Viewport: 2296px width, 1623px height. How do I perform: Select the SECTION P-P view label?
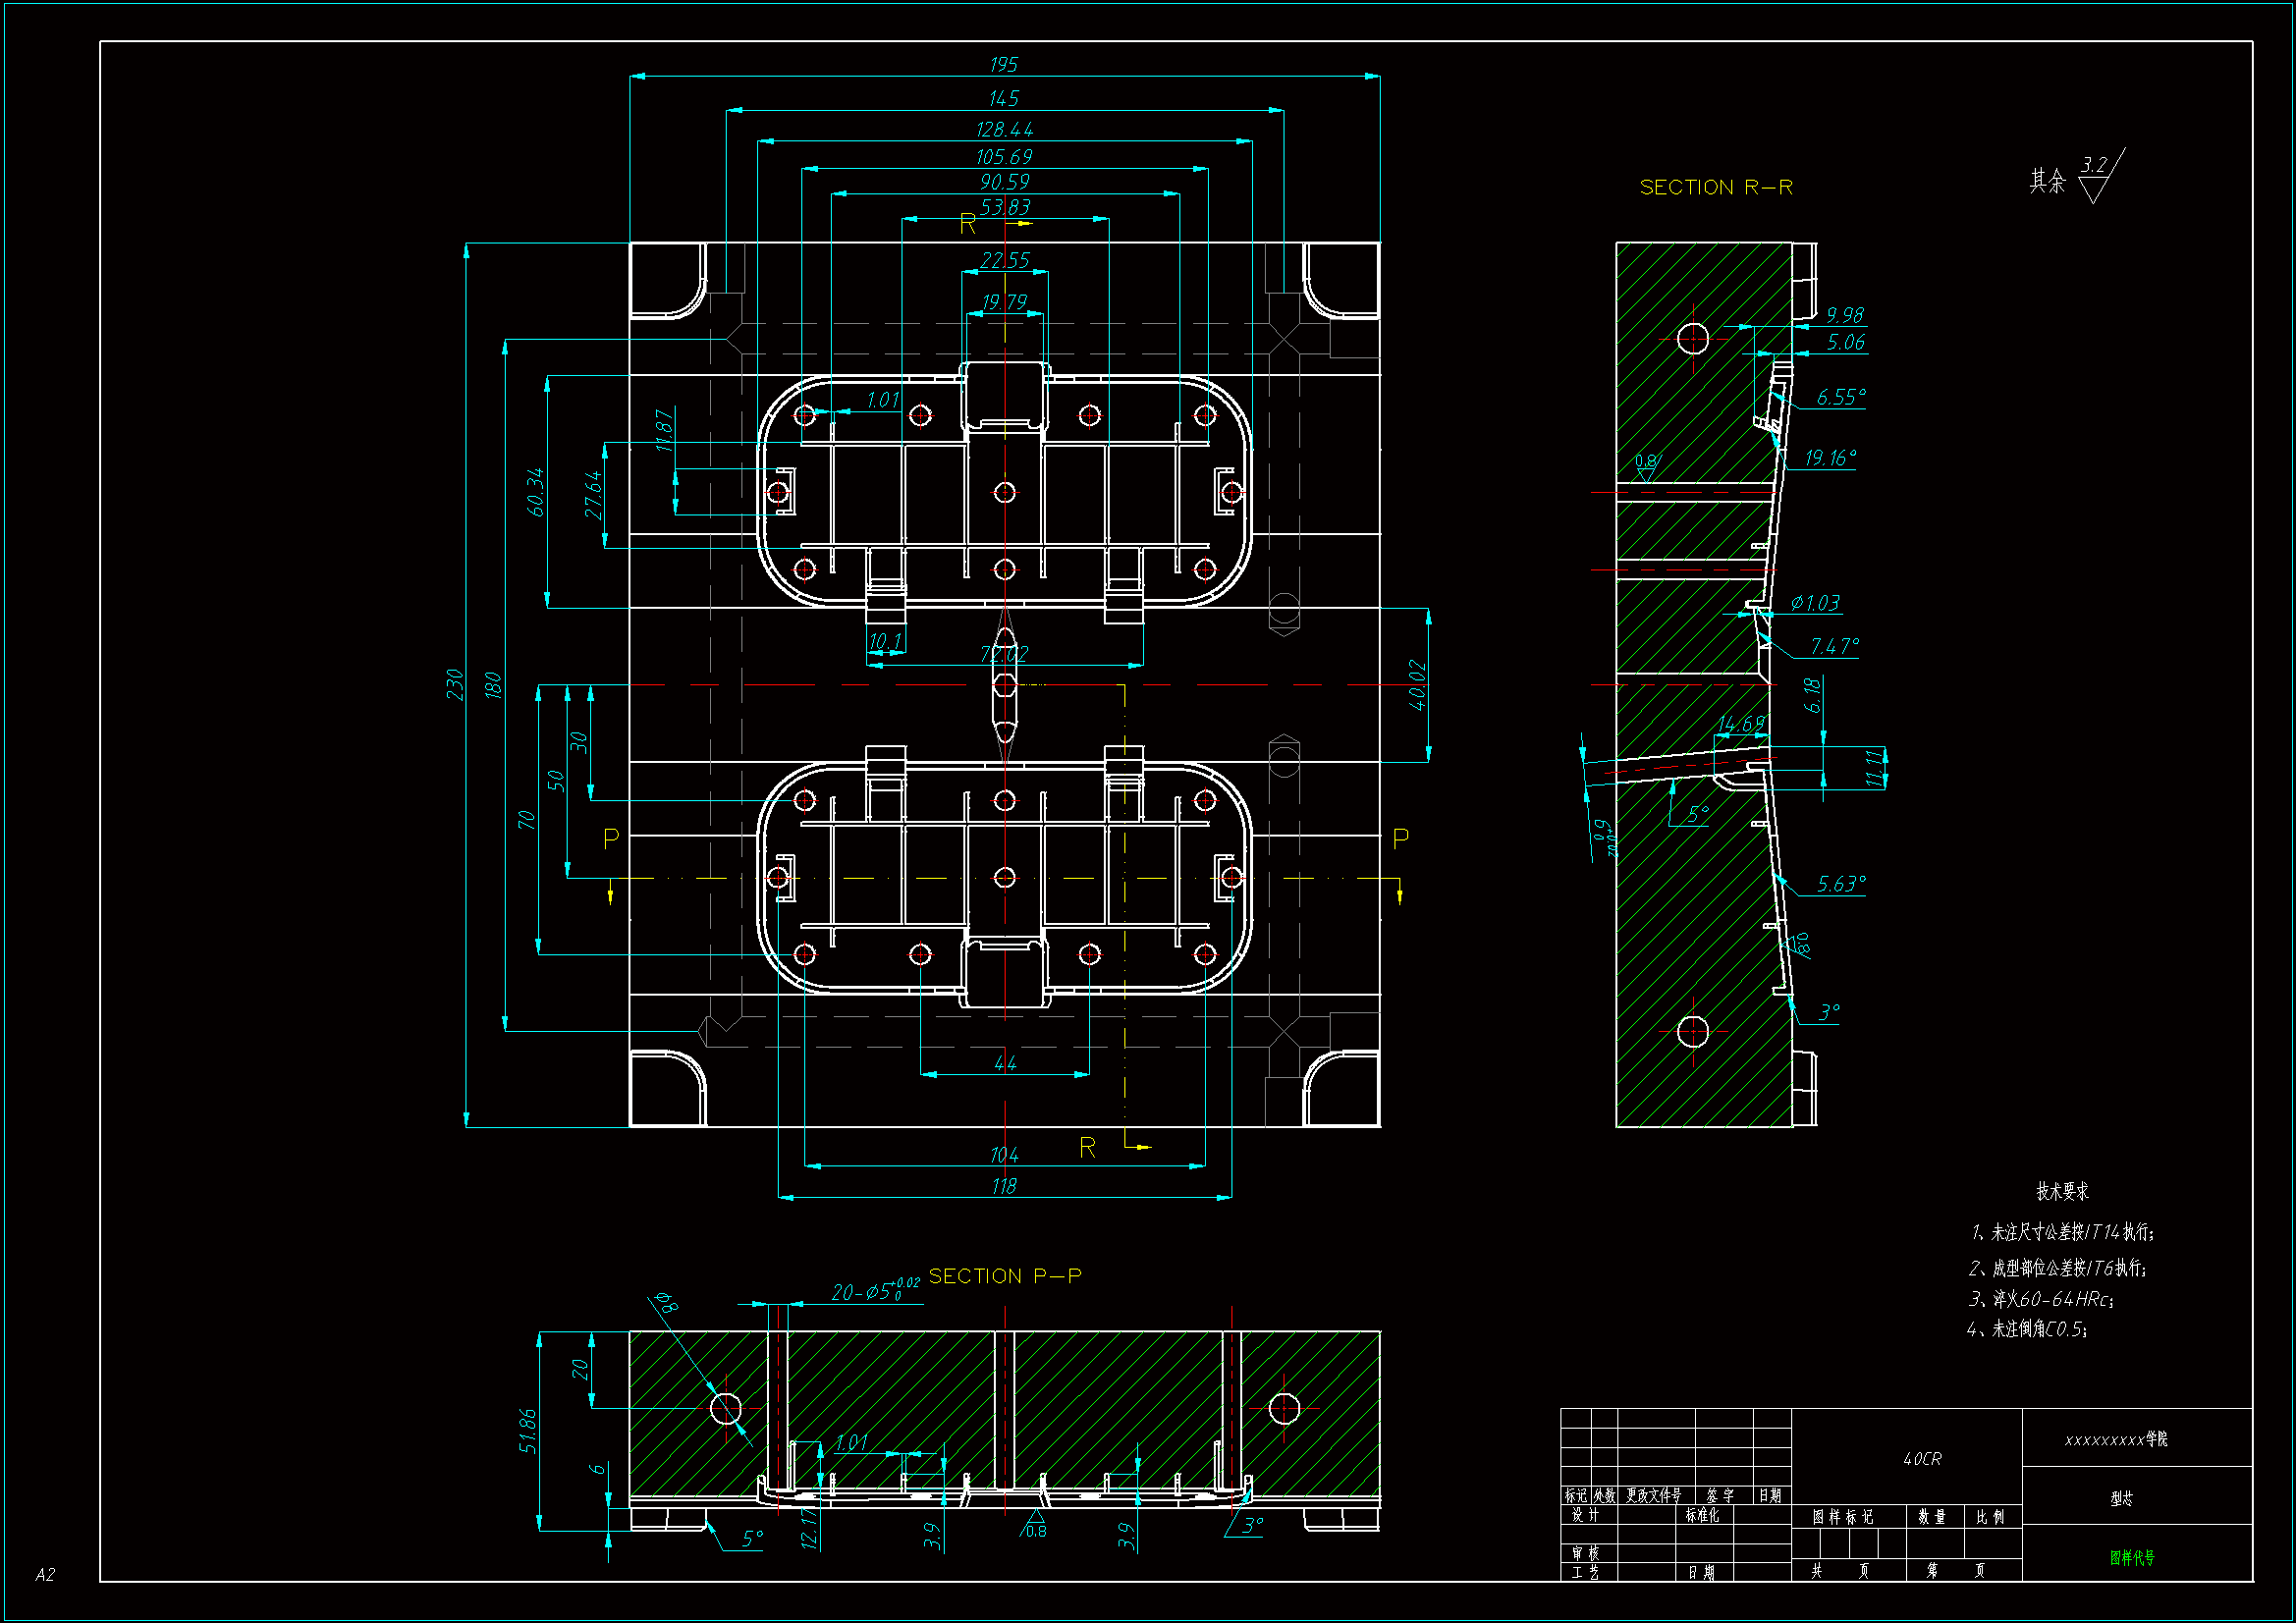(x=1004, y=1276)
